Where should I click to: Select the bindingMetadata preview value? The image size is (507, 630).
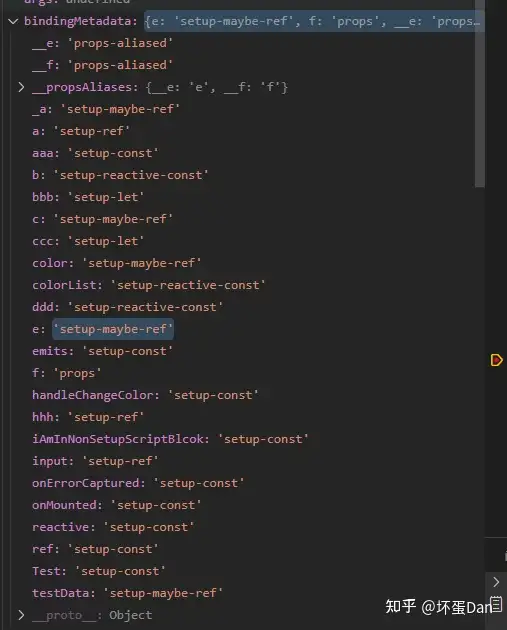tap(314, 21)
